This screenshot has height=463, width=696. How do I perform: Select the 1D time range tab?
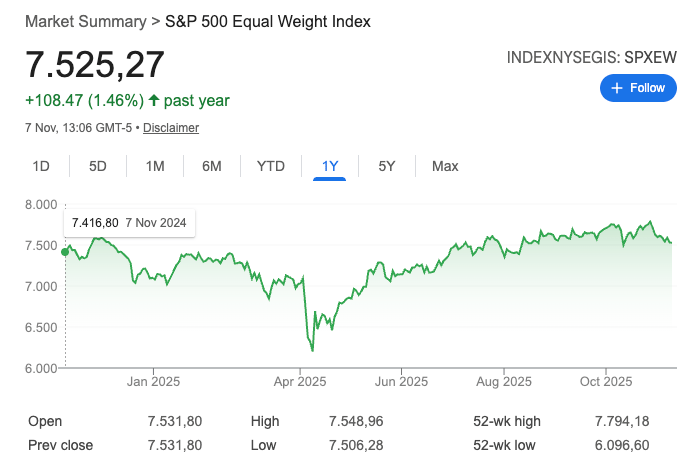tap(41, 166)
